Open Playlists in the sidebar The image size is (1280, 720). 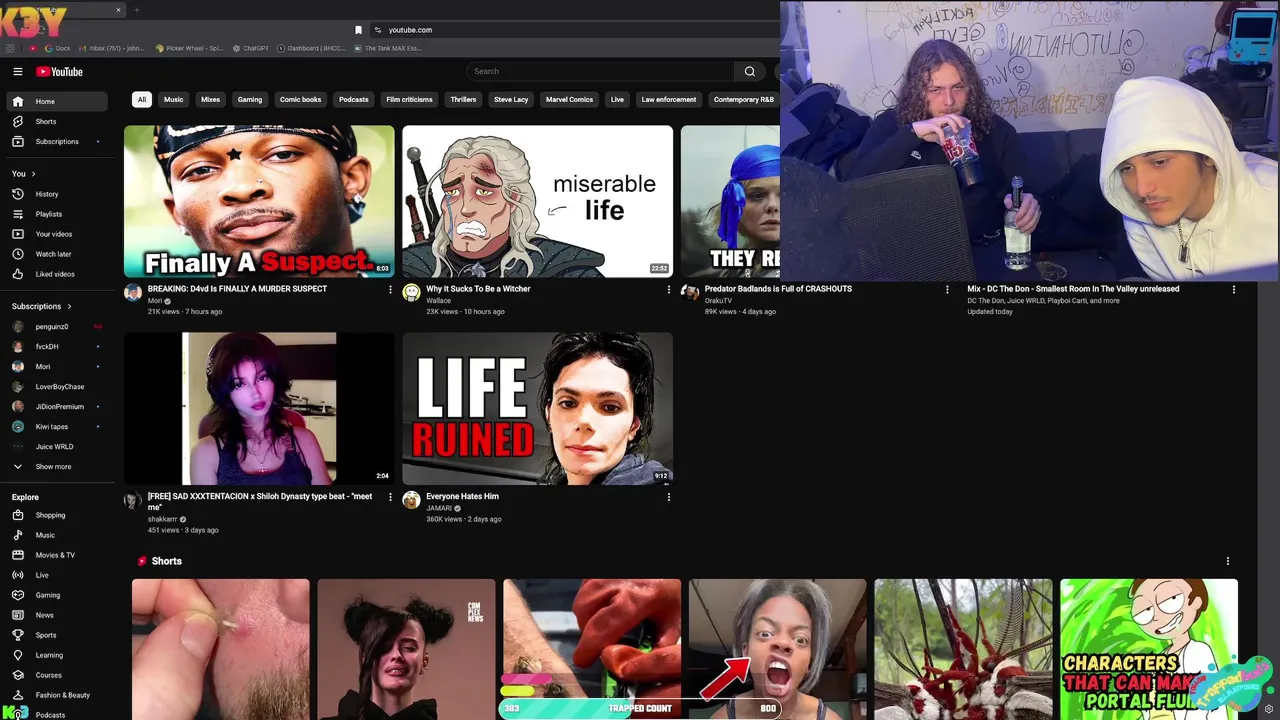[57, 214]
